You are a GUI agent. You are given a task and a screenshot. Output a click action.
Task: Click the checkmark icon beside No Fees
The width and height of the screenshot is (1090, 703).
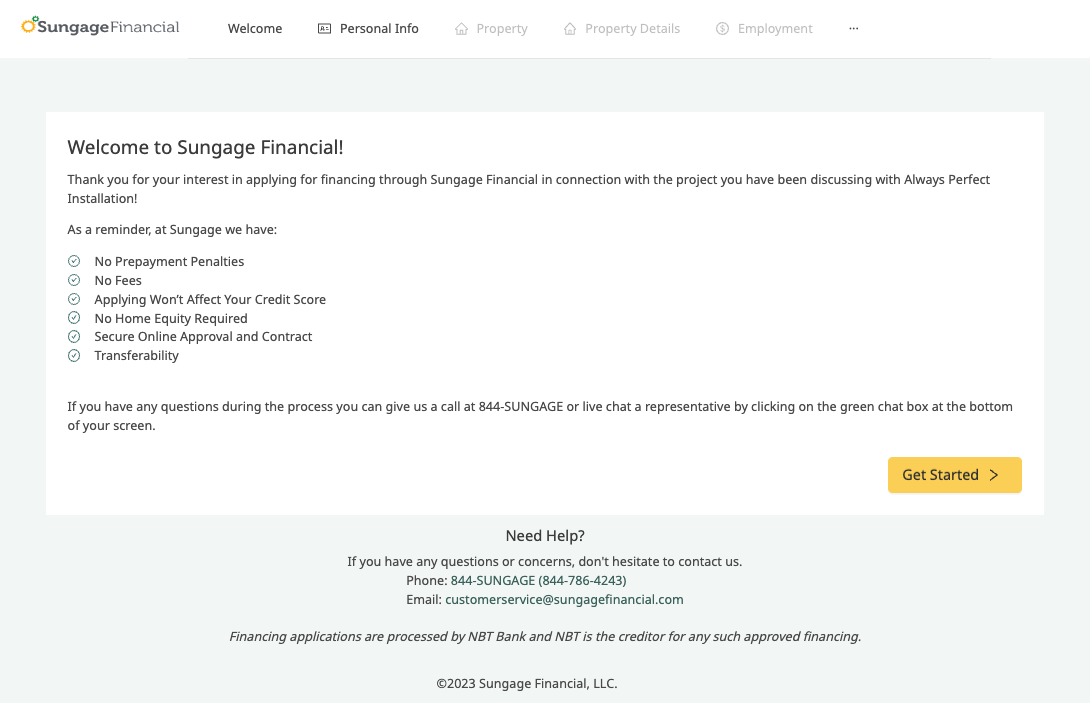click(74, 280)
